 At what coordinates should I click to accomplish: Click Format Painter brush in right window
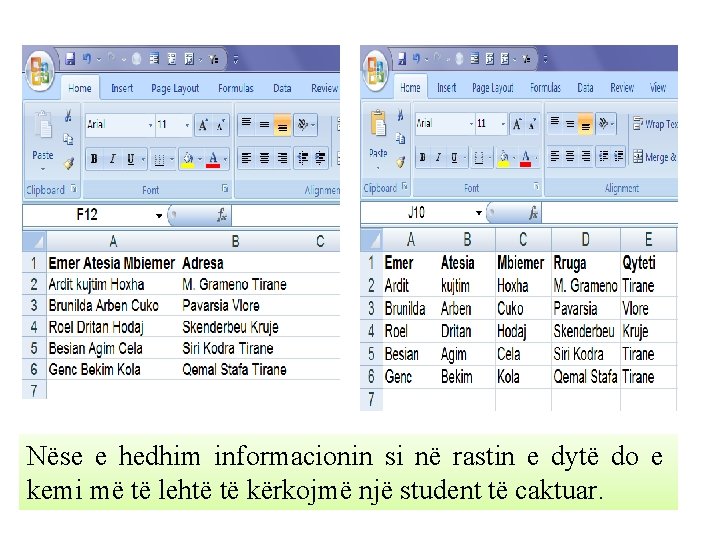click(x=401, y=162)
